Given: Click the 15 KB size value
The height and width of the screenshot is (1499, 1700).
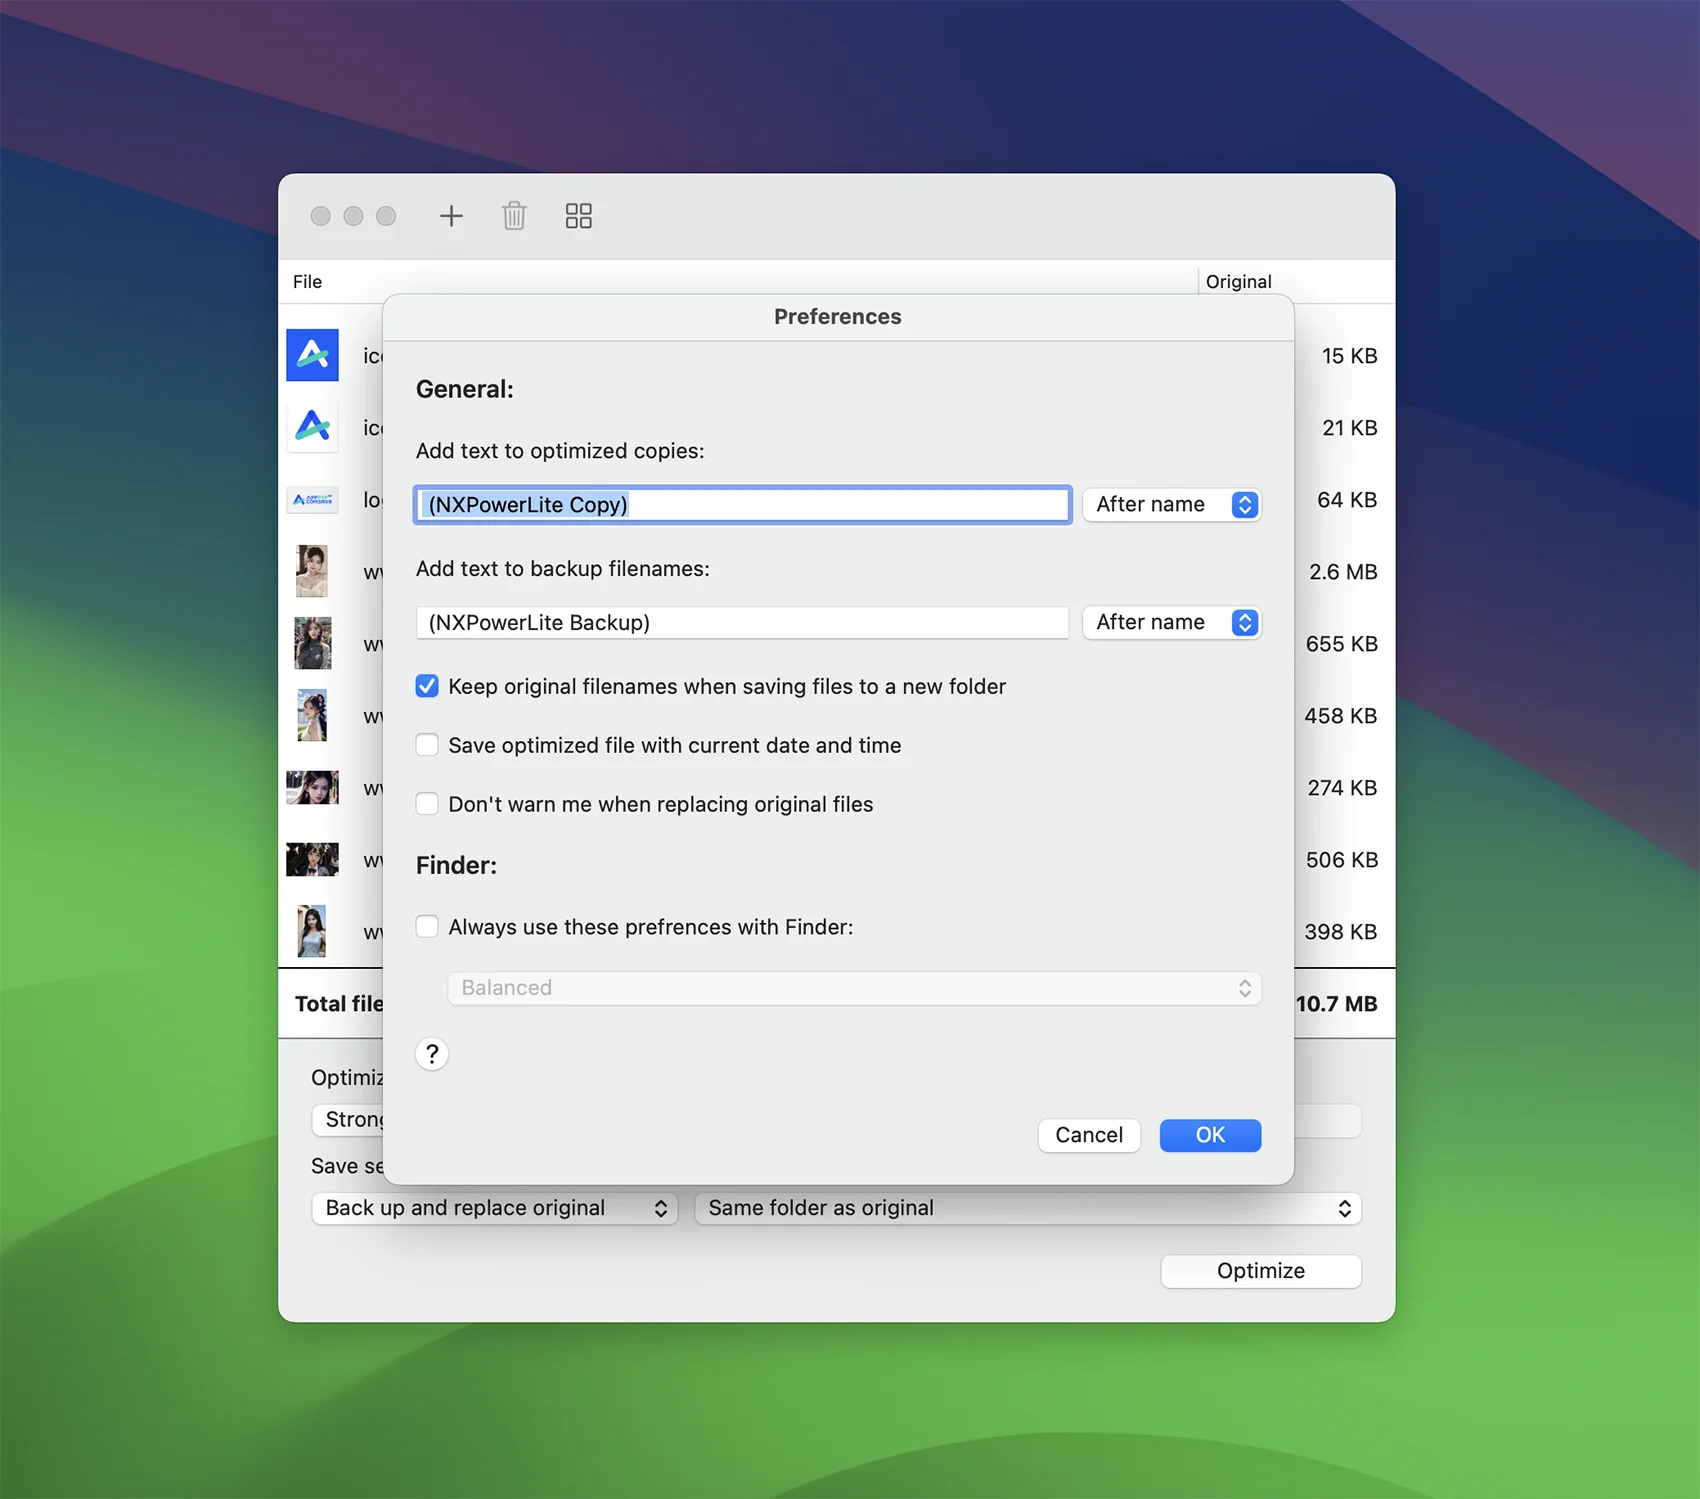Looking at the screenshot, I should coord(1349,356).
